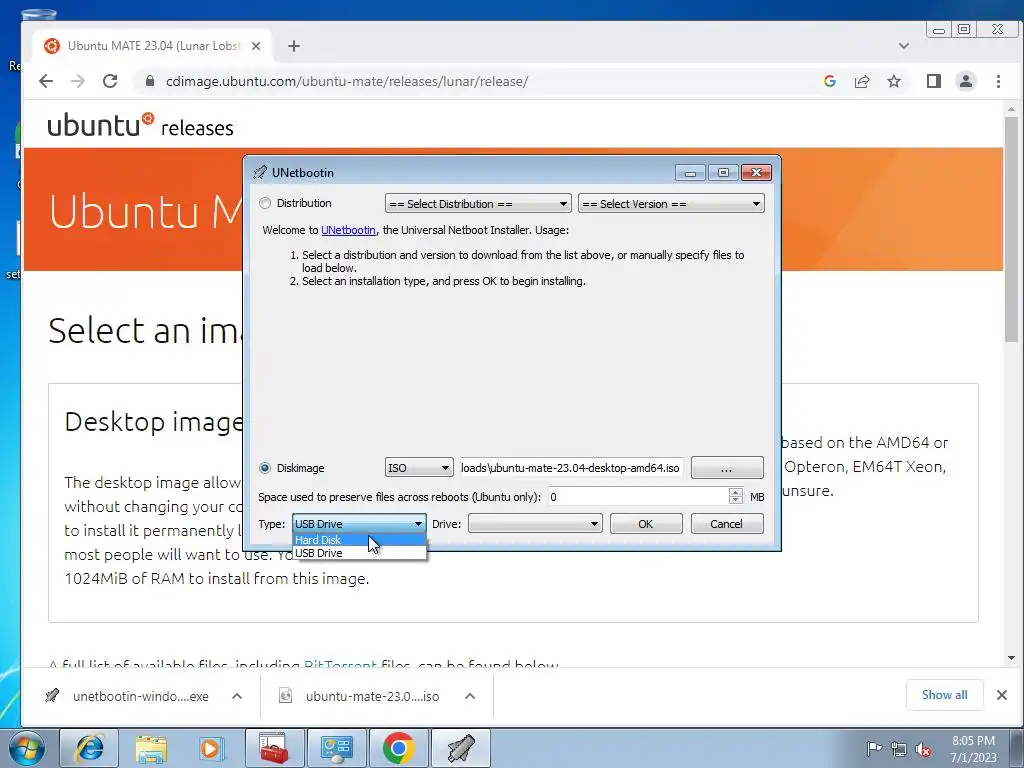Expand options for ubuntu-mate iso download
The width and height of the screenshot is (1024, 768).
click(470, 696)
